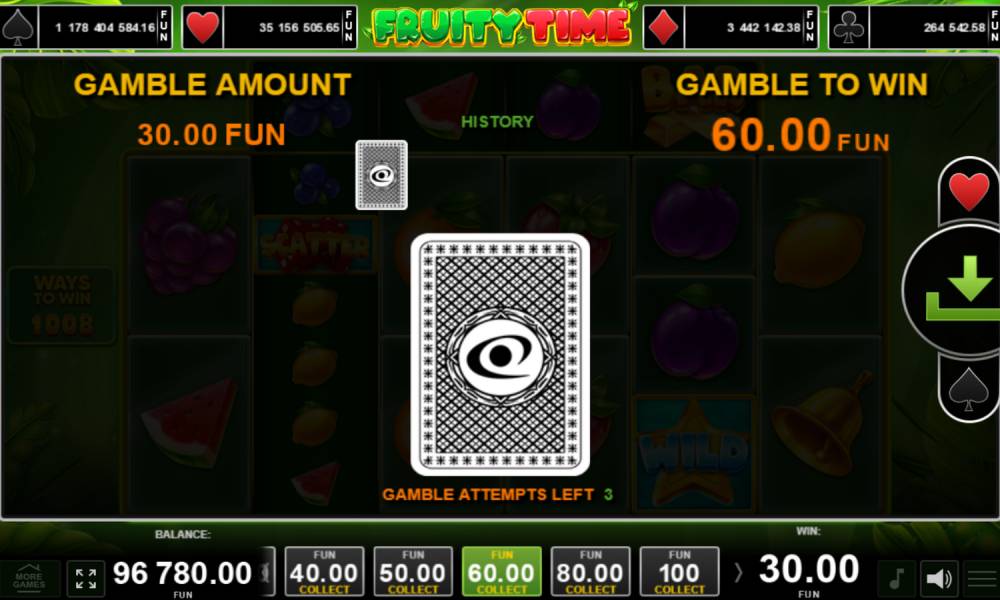The width and height of the screenshot is (1000, 600).
Task: Collect 40.00 FUN button
Action: 324,571
